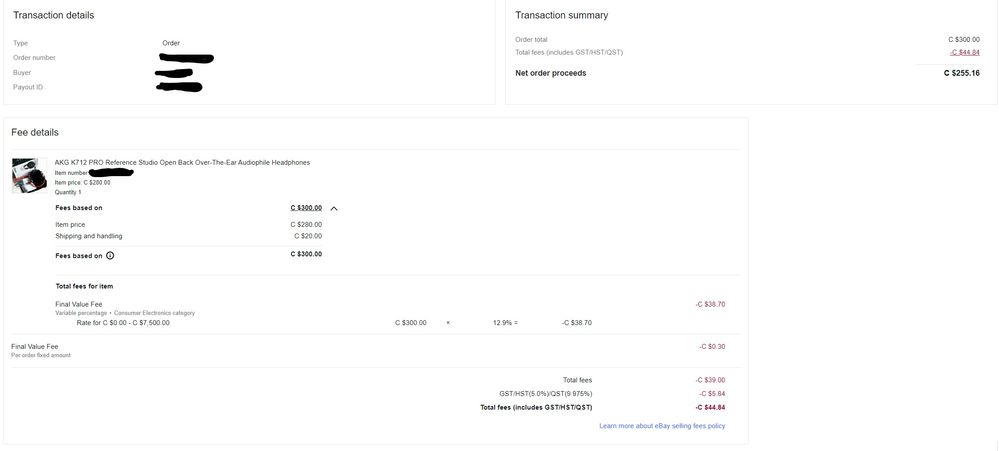Click the Shipping and handling C $20.00 value
The height and width of the screenshot is (451, 999).
point(308,236)
